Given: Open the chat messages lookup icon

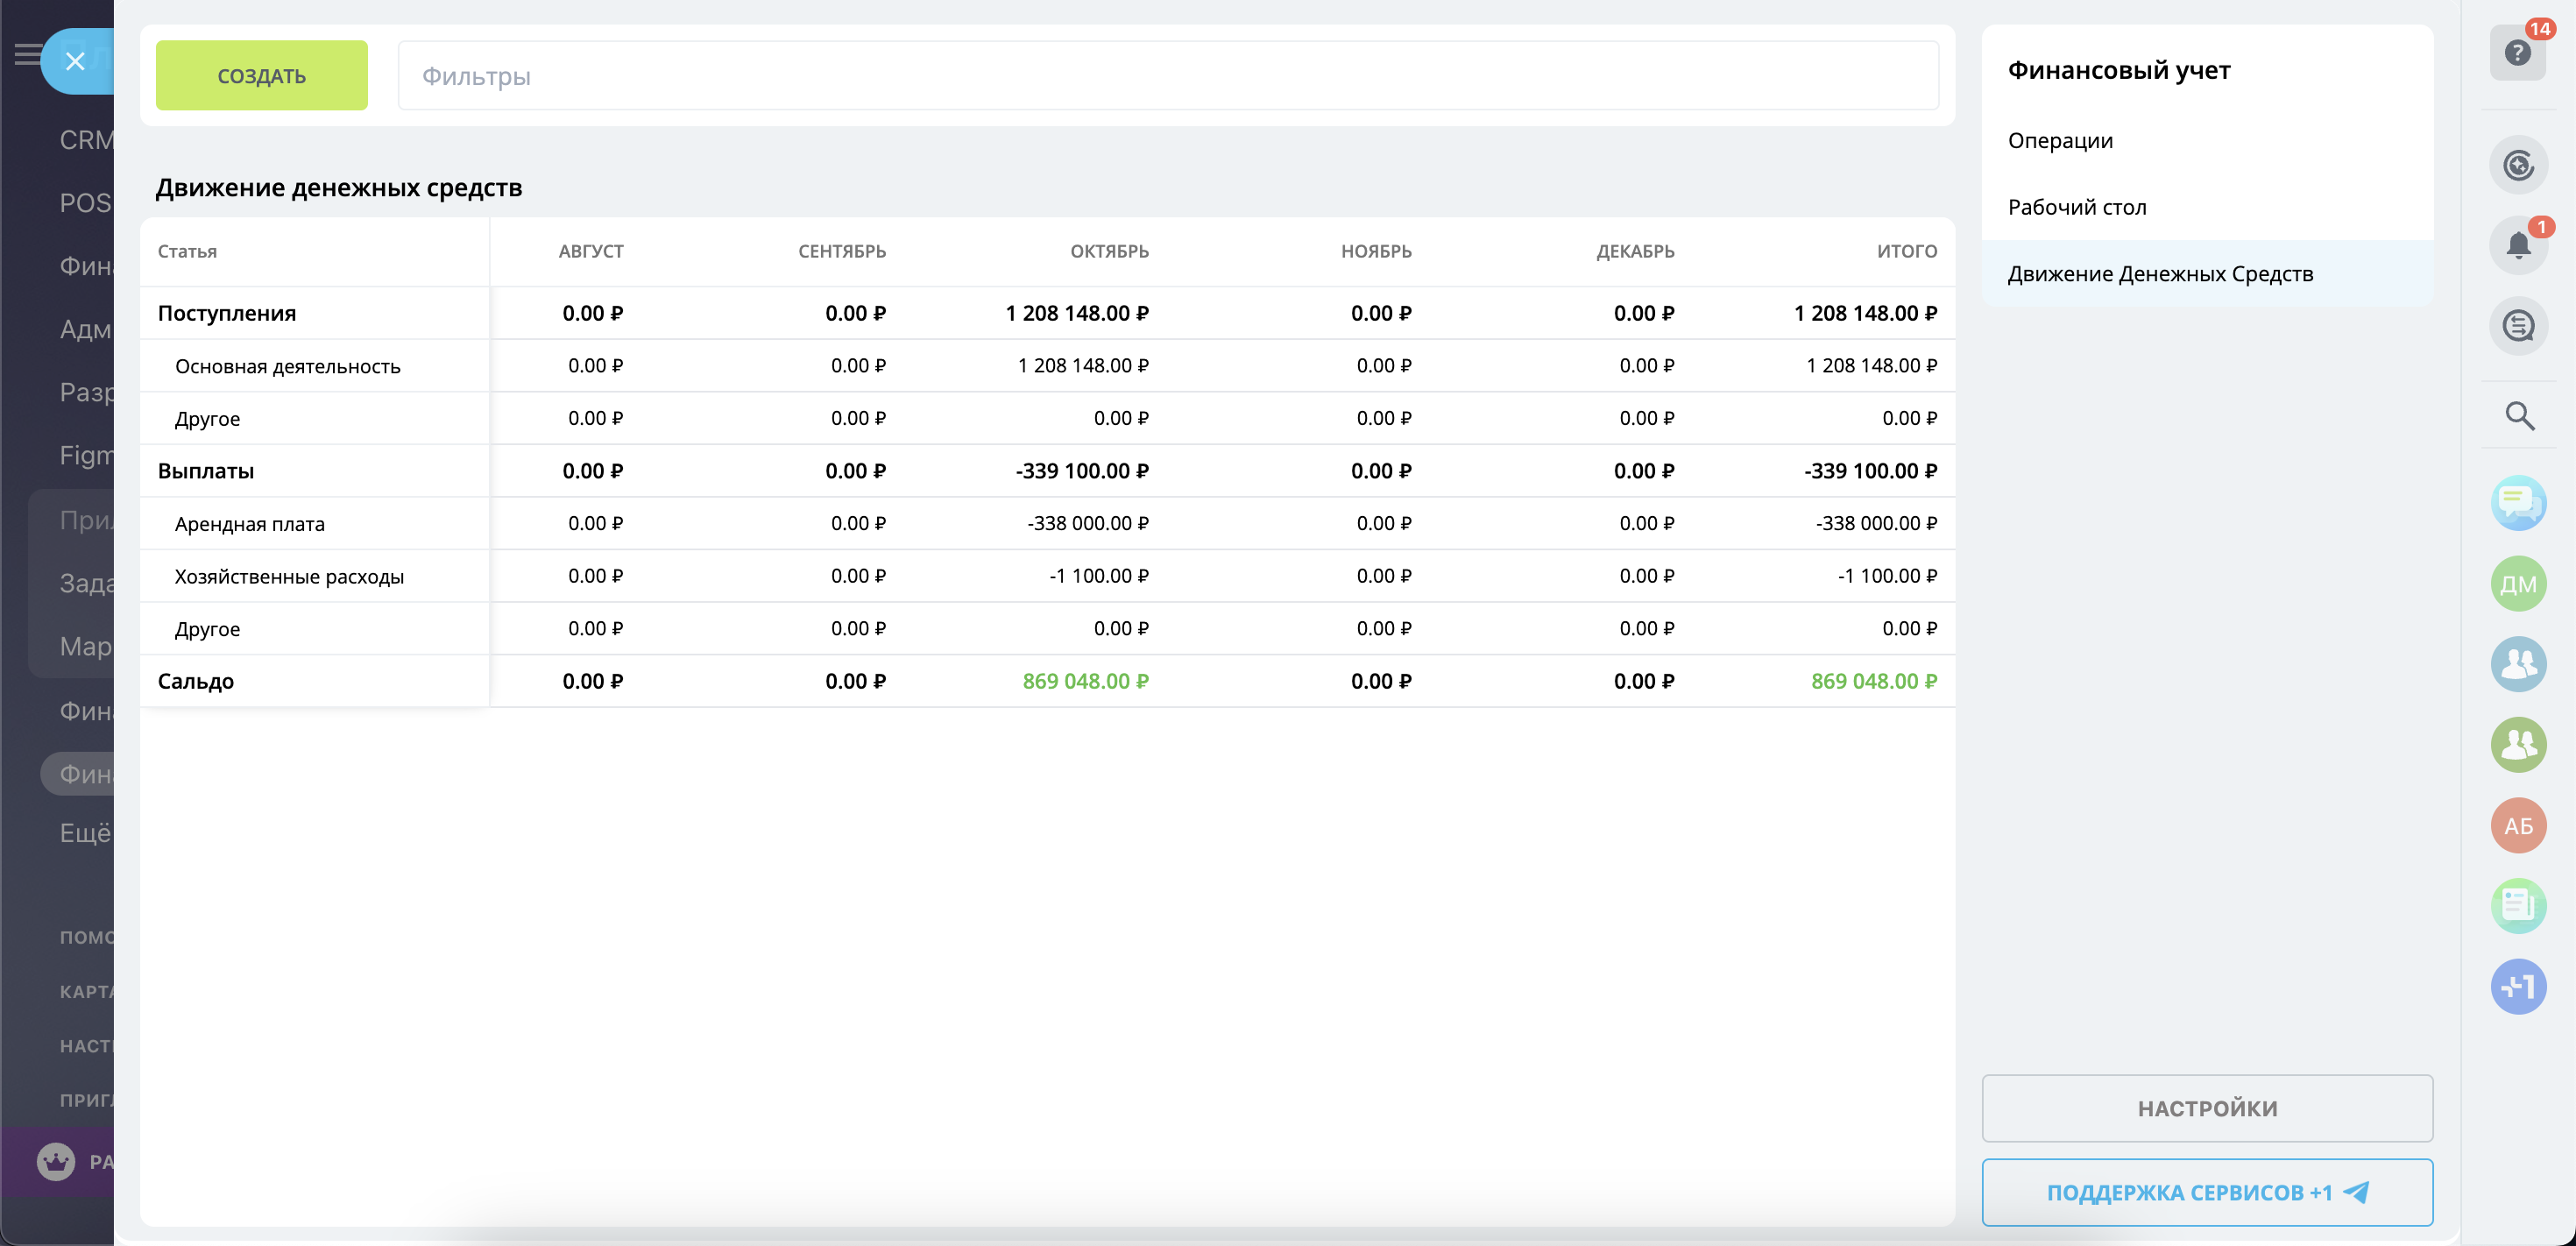Looking at the screenshot, I should pyautogui.click(x=2517, y=326).
